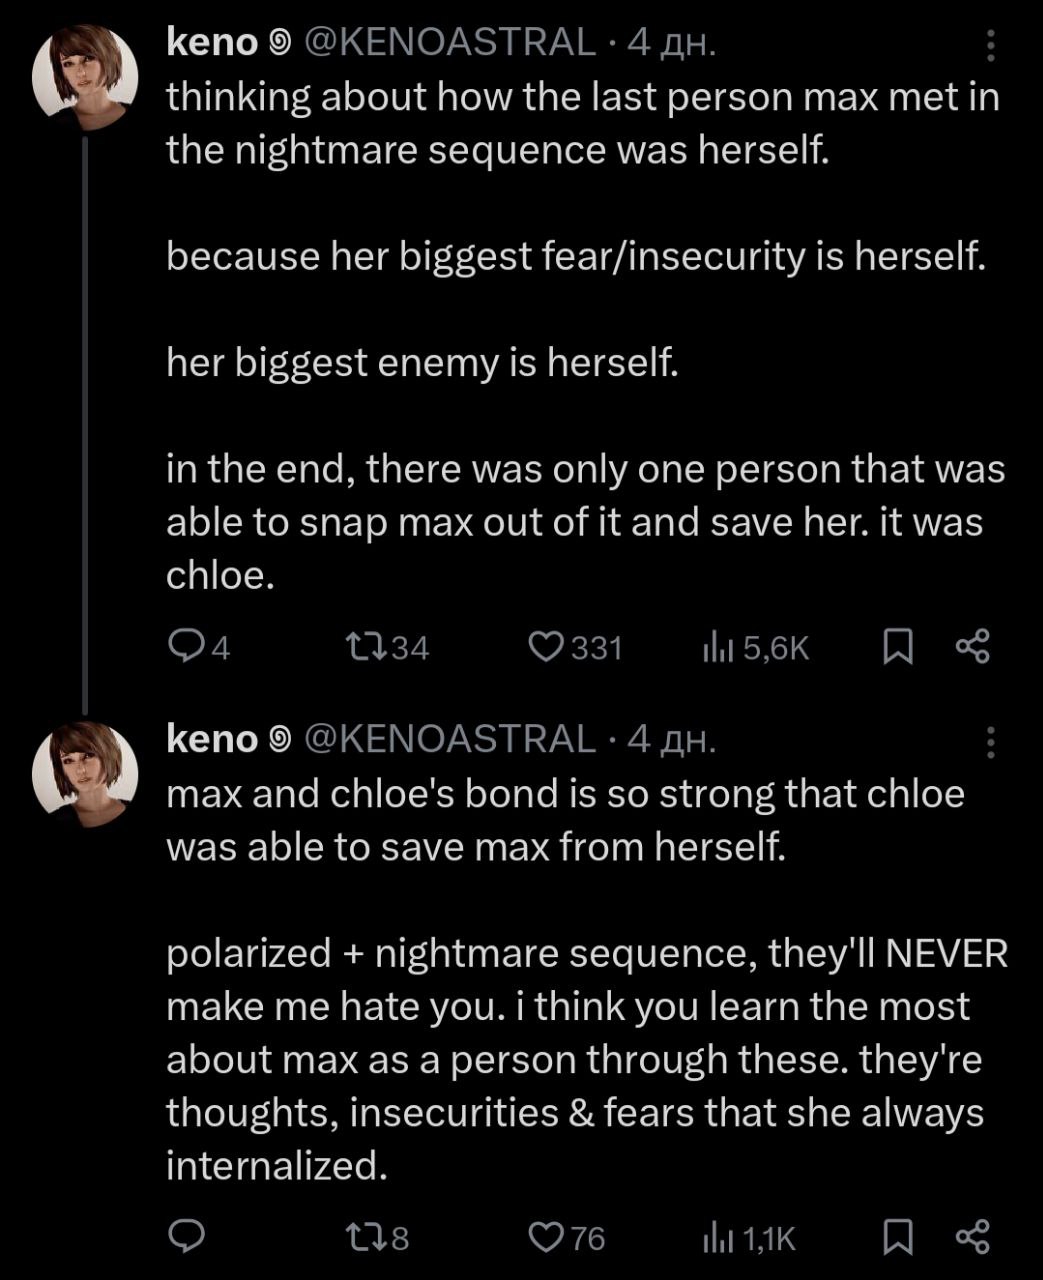Open the first tweet's three-dot menu

(990, 44)
